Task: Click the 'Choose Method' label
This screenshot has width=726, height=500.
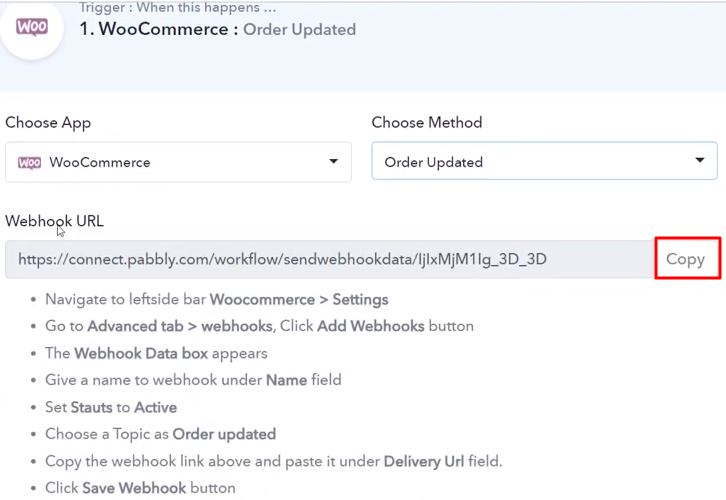Action: point(427,123)
